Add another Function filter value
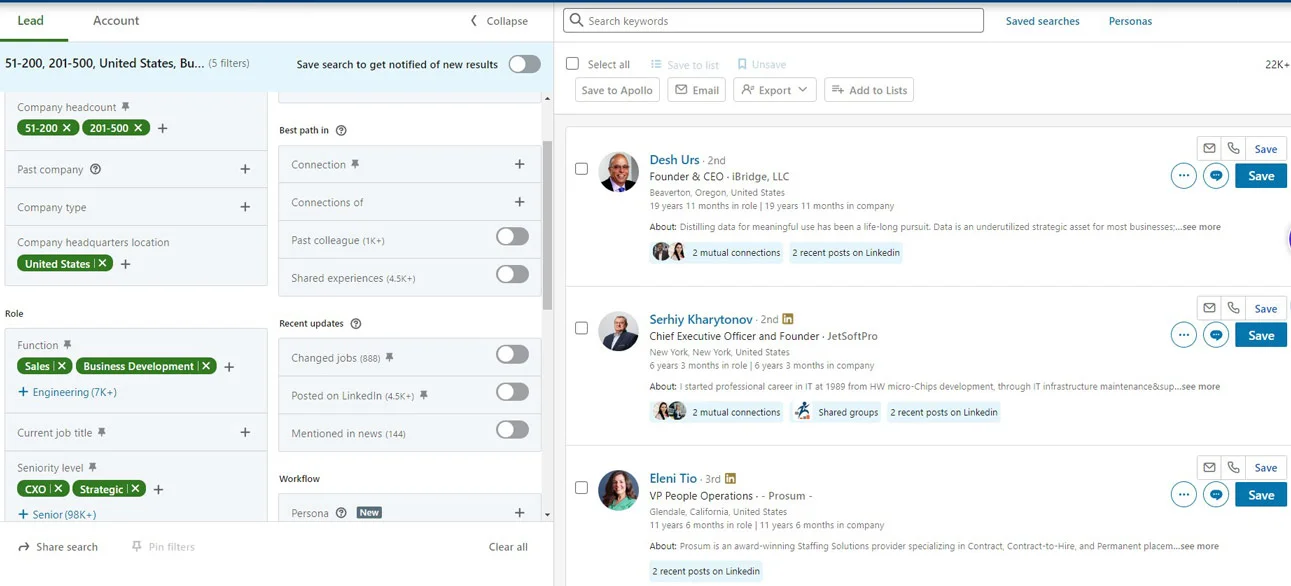 (229, 367)
